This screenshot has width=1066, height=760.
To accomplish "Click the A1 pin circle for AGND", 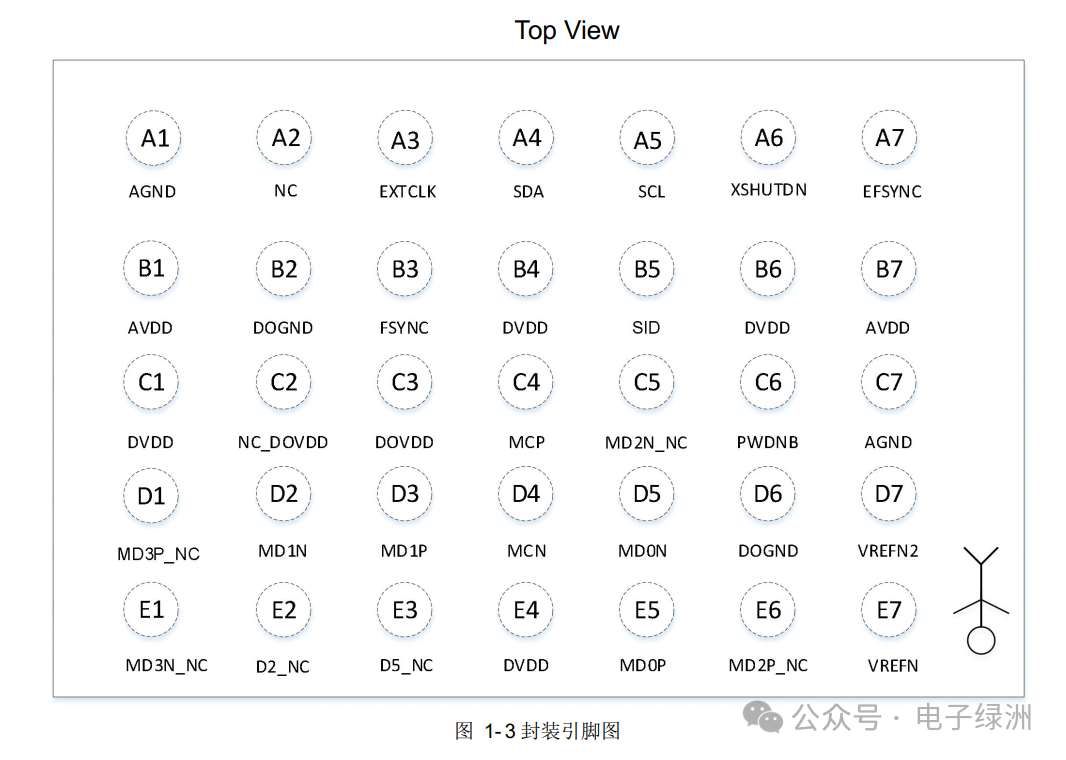I will [154, 138].
